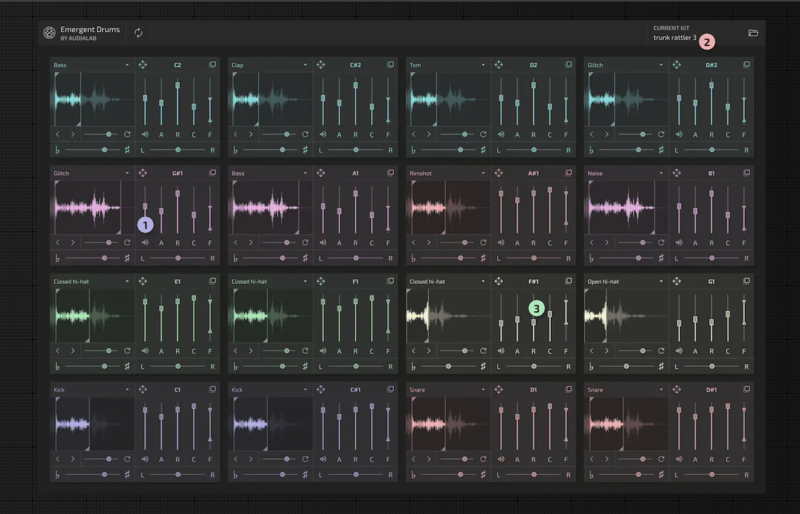Click the D2 note label on Tom pad
Screen dimensions: 800x514
(x=533, y=65)
